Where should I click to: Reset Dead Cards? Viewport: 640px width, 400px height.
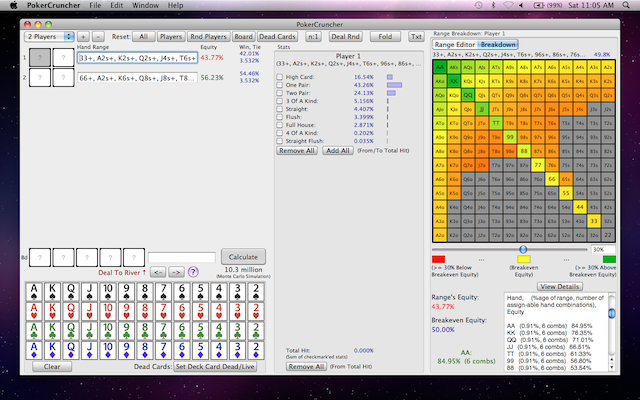click(277, 36)
